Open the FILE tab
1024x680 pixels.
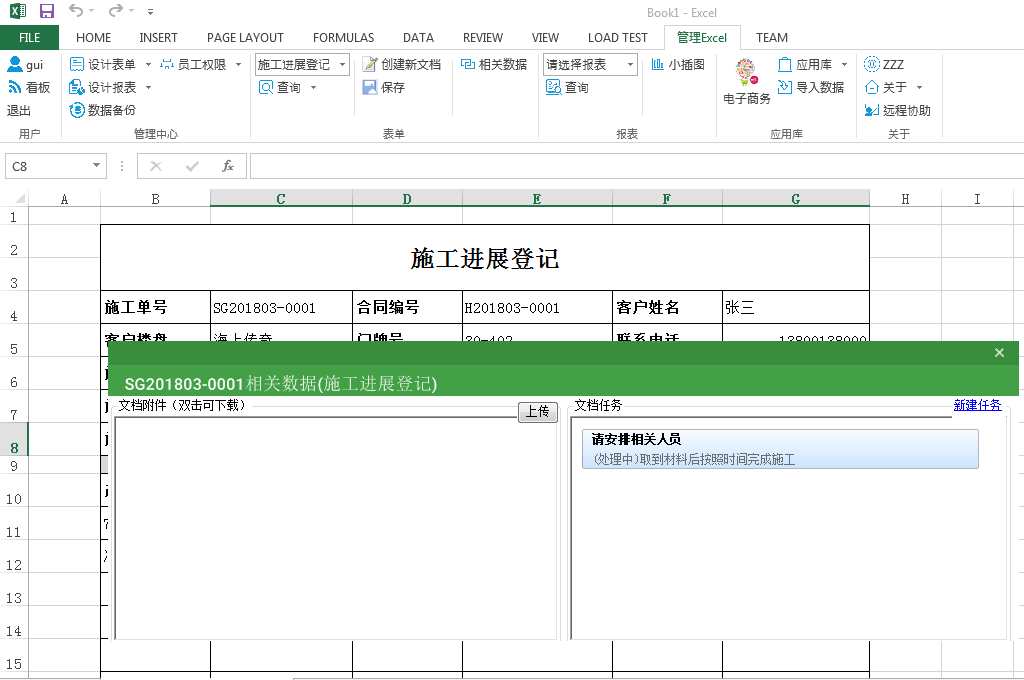click(29, 38)
